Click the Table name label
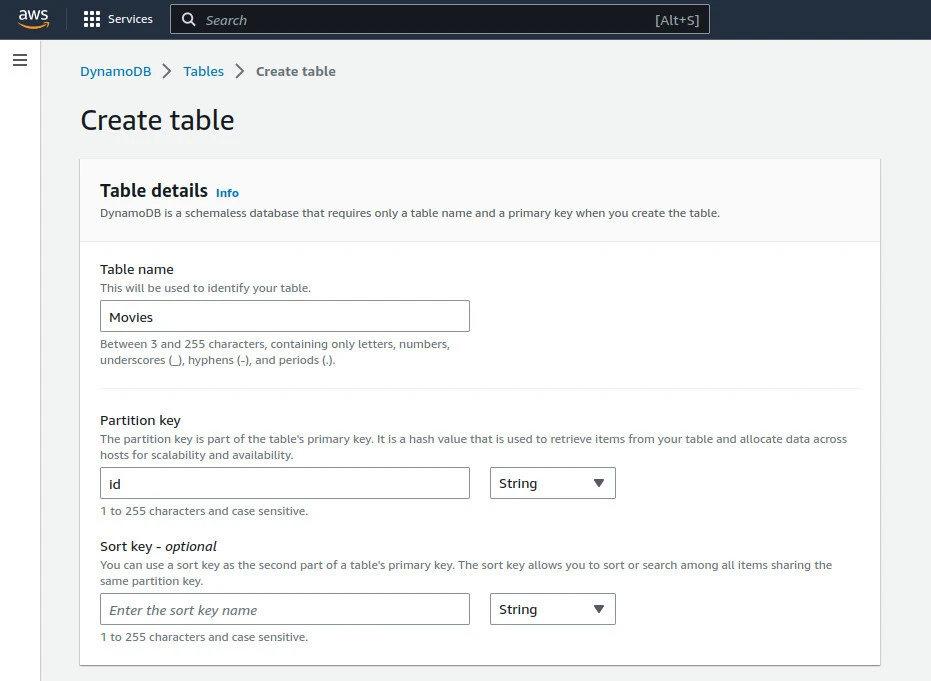The height and width of the screenshot is (681, 931). click(x=137, y=269)
